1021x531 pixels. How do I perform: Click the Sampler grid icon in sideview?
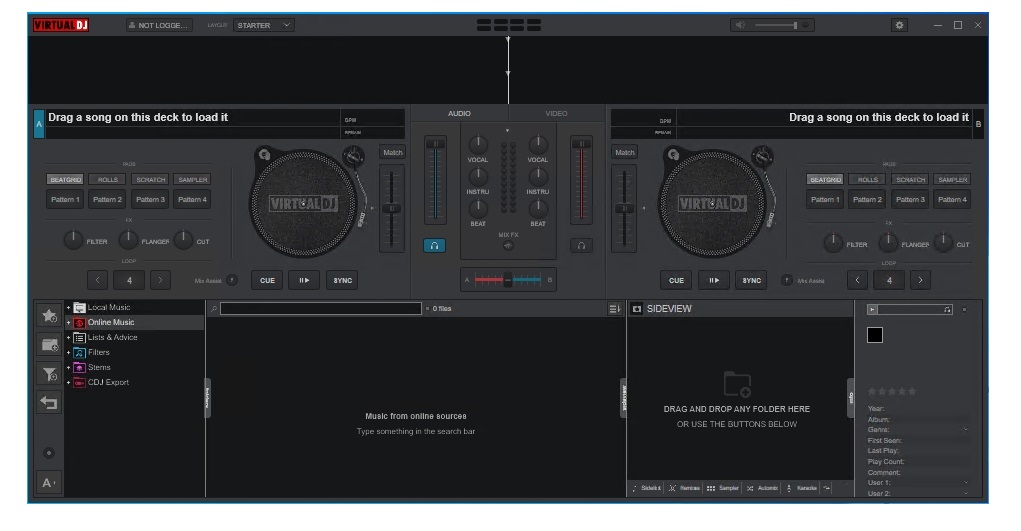[711, 488]
